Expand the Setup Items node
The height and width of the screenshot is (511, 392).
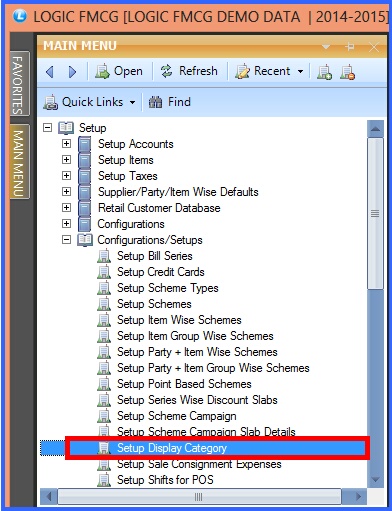67,159
